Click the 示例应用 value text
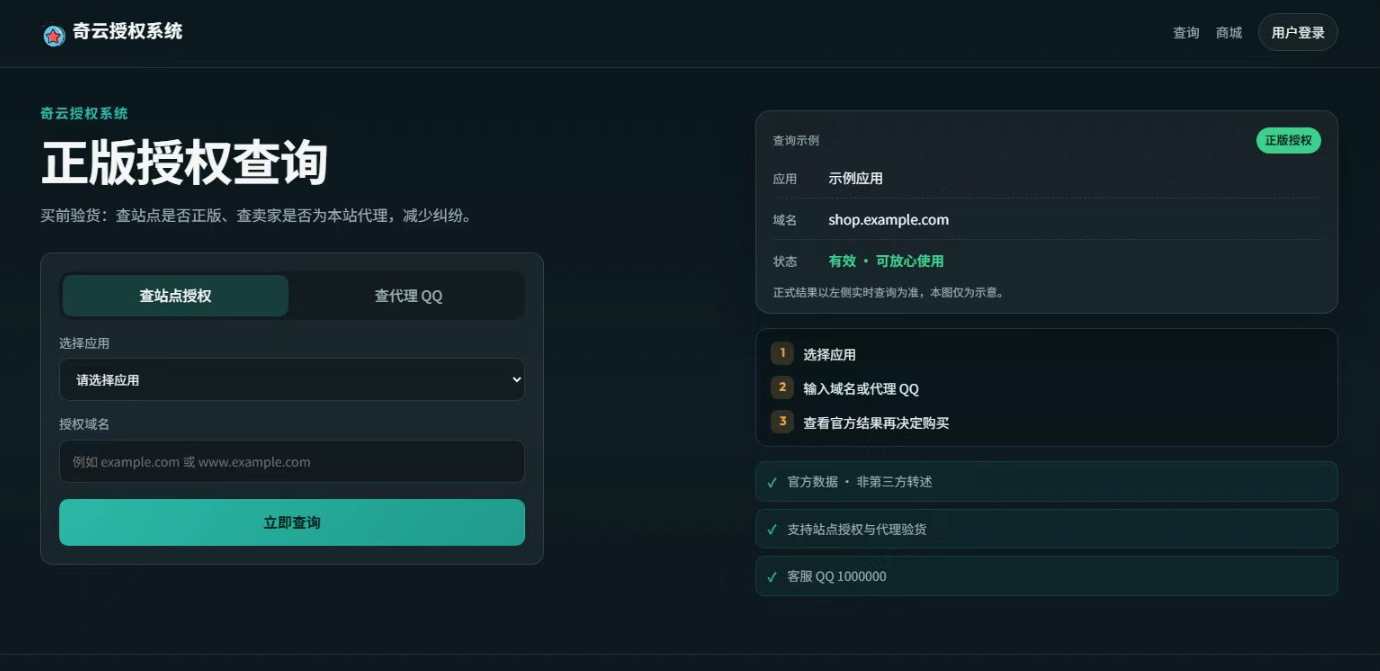 [856, 178]
